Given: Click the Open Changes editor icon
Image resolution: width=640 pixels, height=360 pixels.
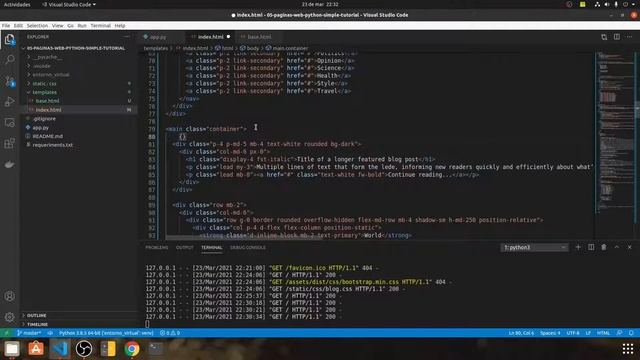Looking at the screenshot, I should [x=604, y=37].
